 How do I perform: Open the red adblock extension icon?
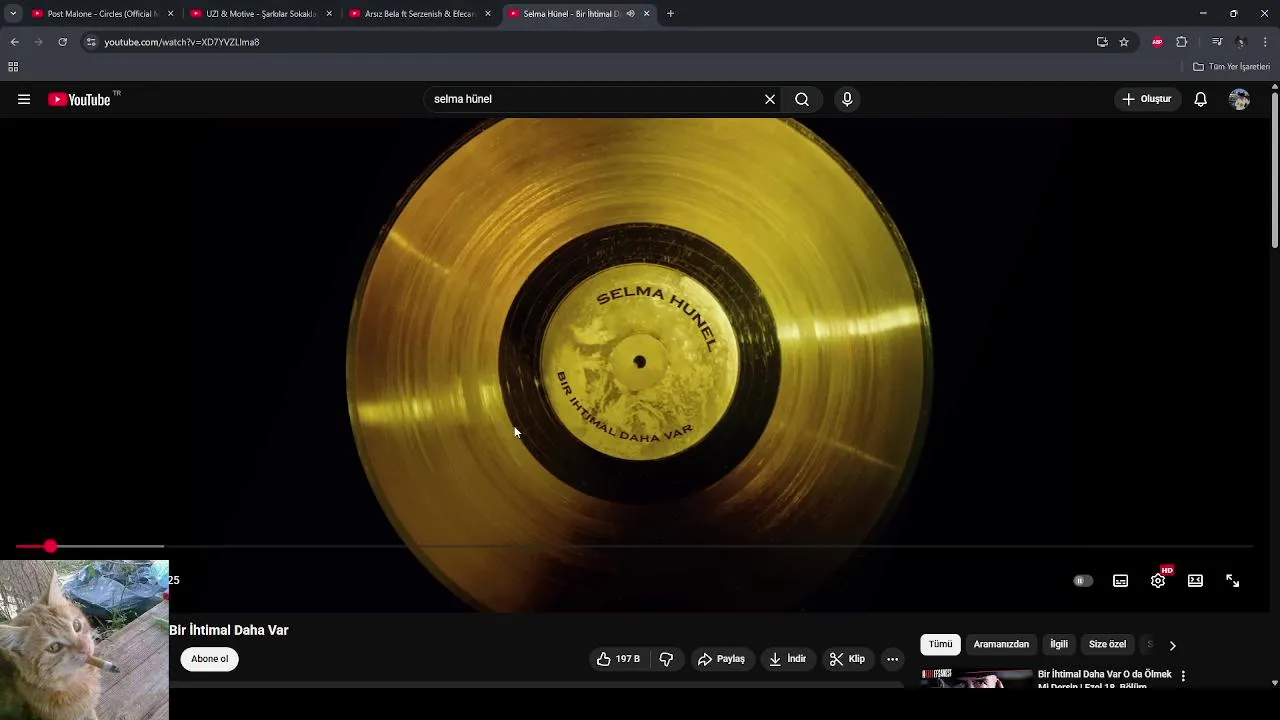point(1157,42)
